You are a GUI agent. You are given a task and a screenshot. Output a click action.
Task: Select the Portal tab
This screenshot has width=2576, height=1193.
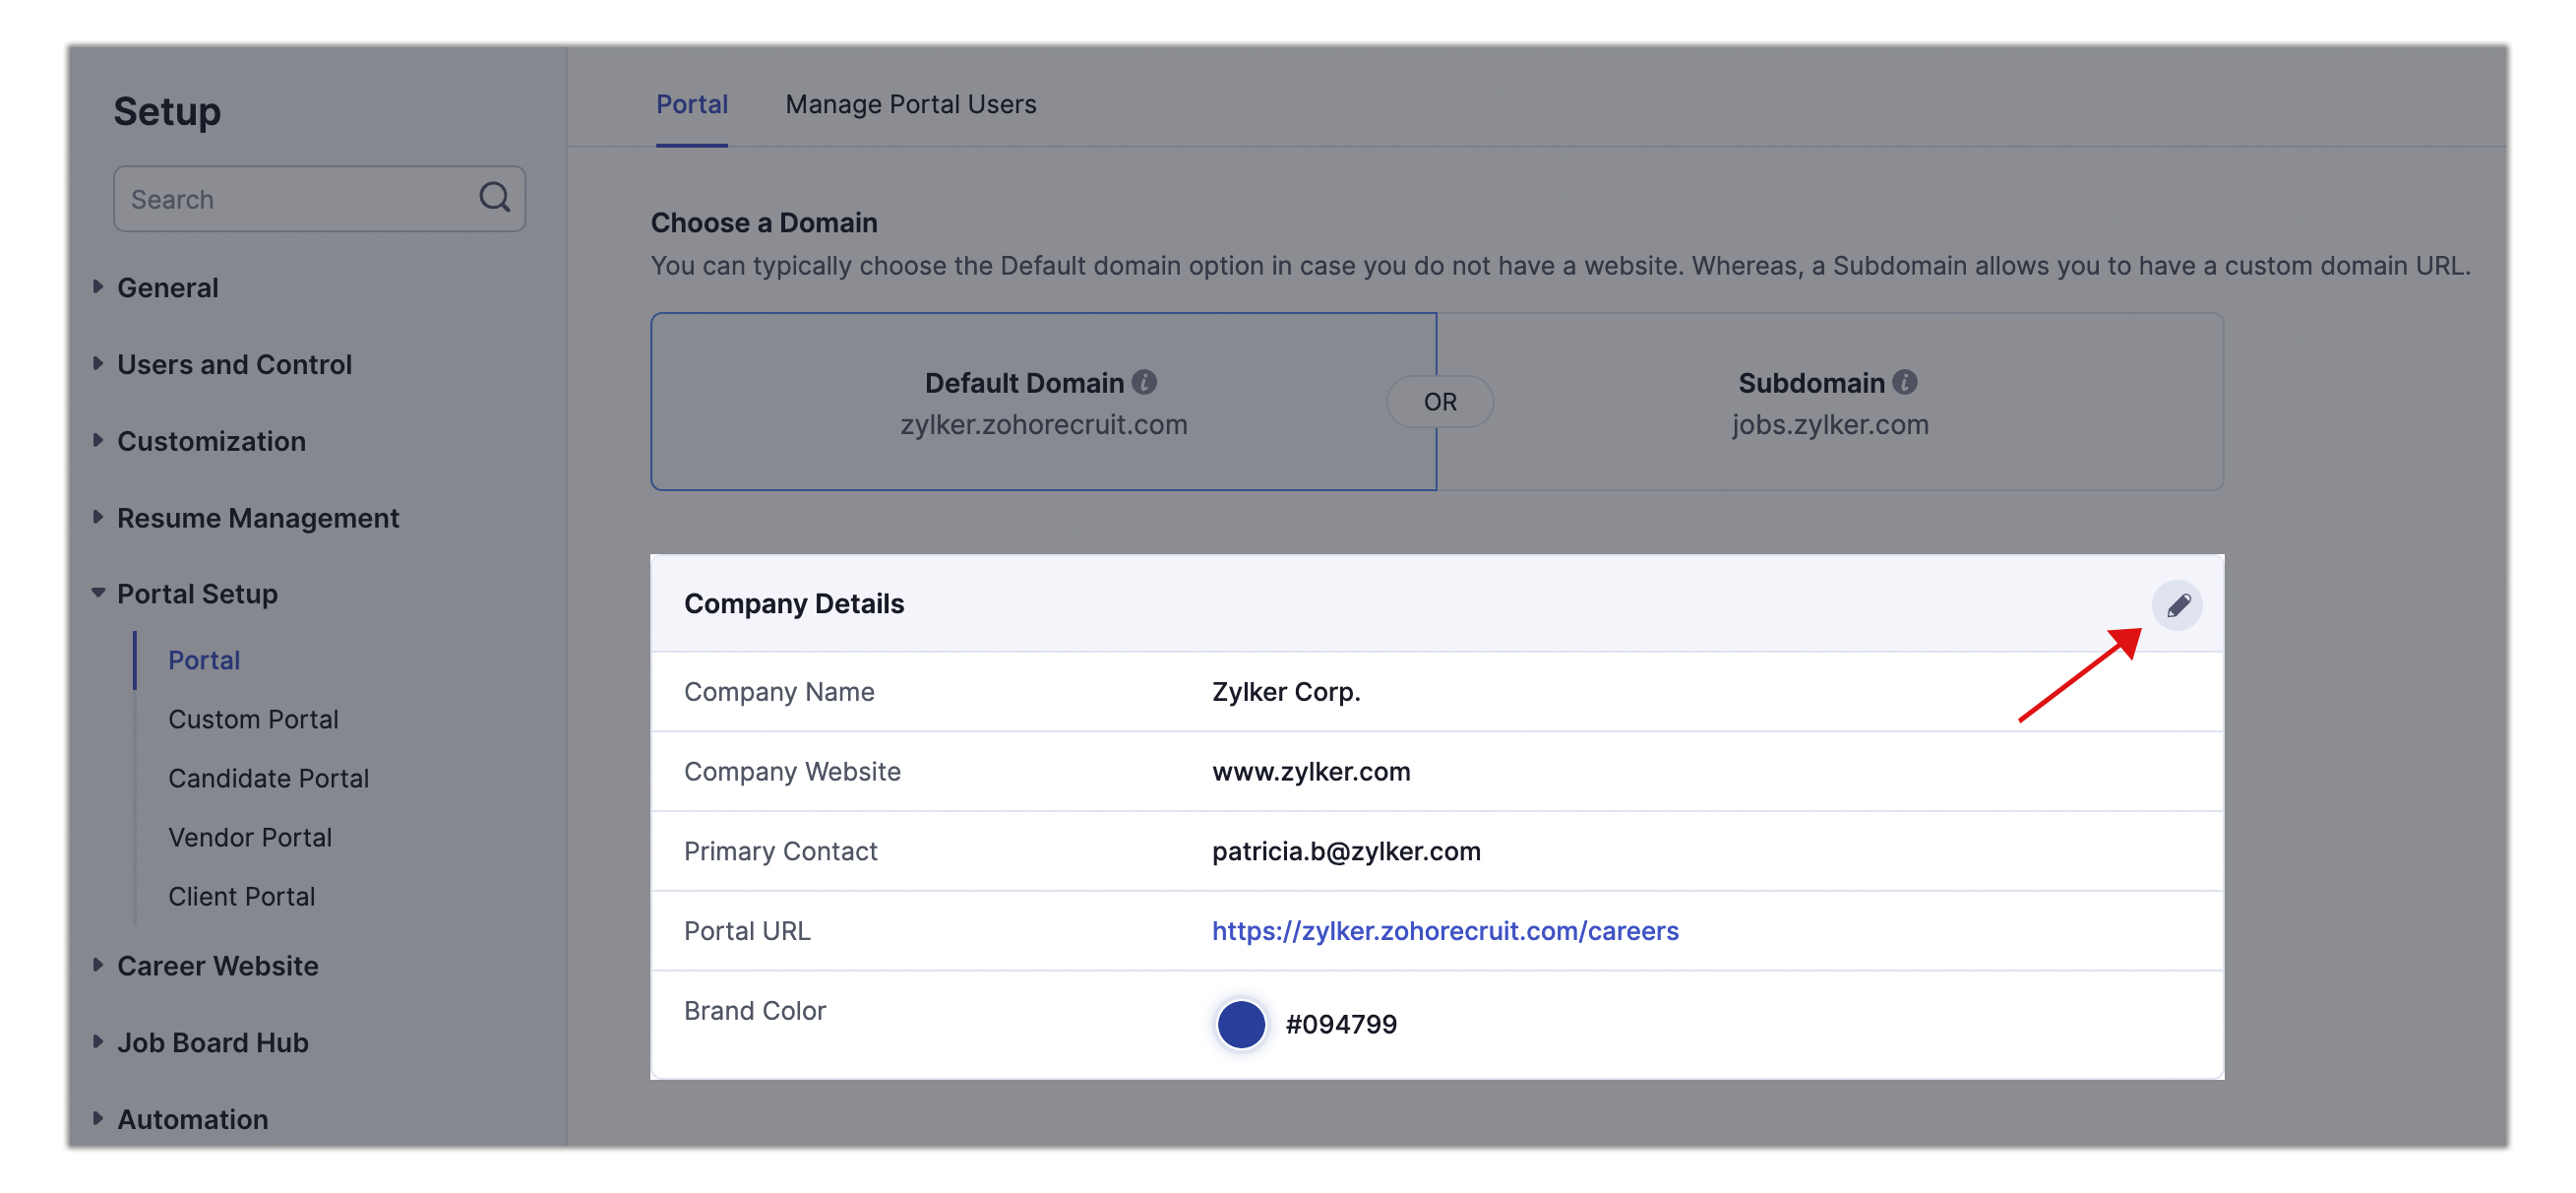pos(691,104)
